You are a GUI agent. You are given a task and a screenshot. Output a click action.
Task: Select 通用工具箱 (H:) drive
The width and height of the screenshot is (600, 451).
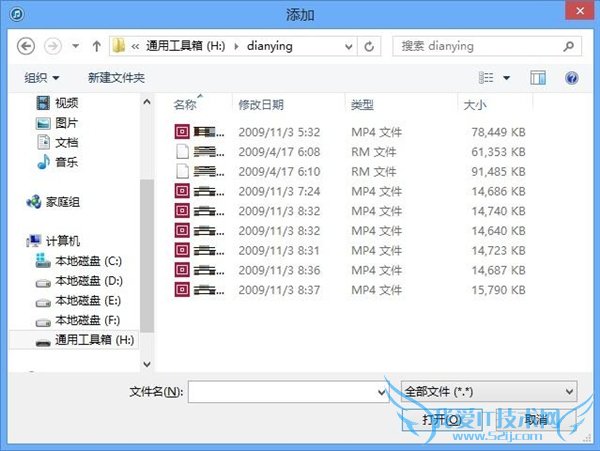pos(85,340)
